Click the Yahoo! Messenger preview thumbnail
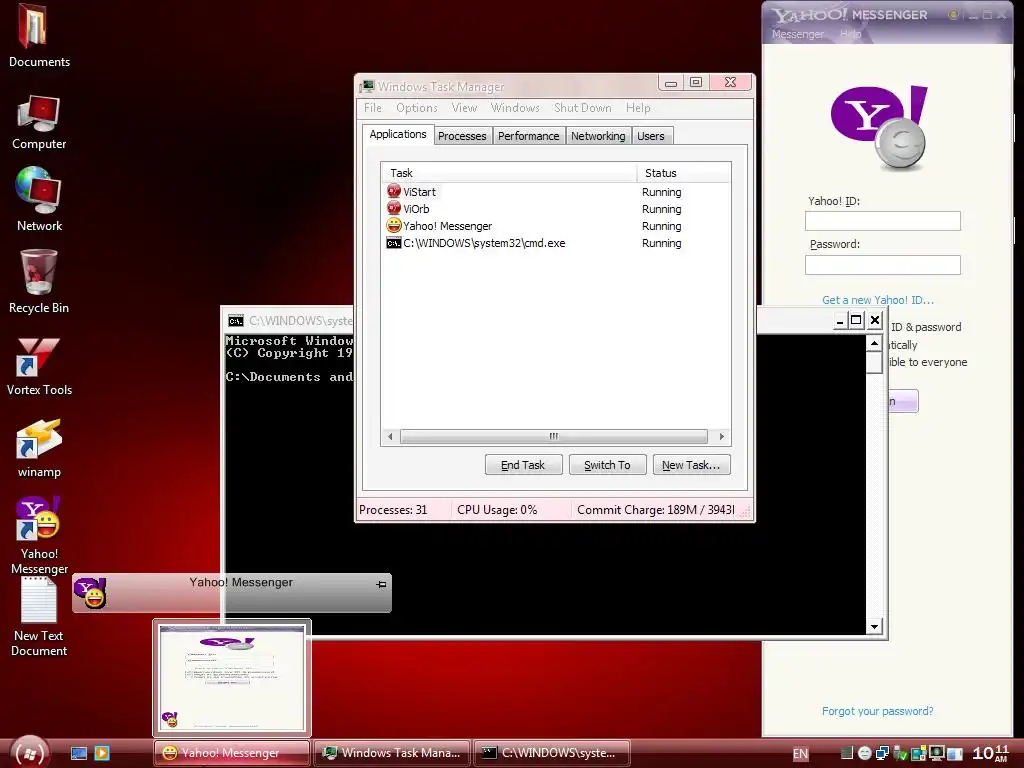1024x768 pixels. 232,678
